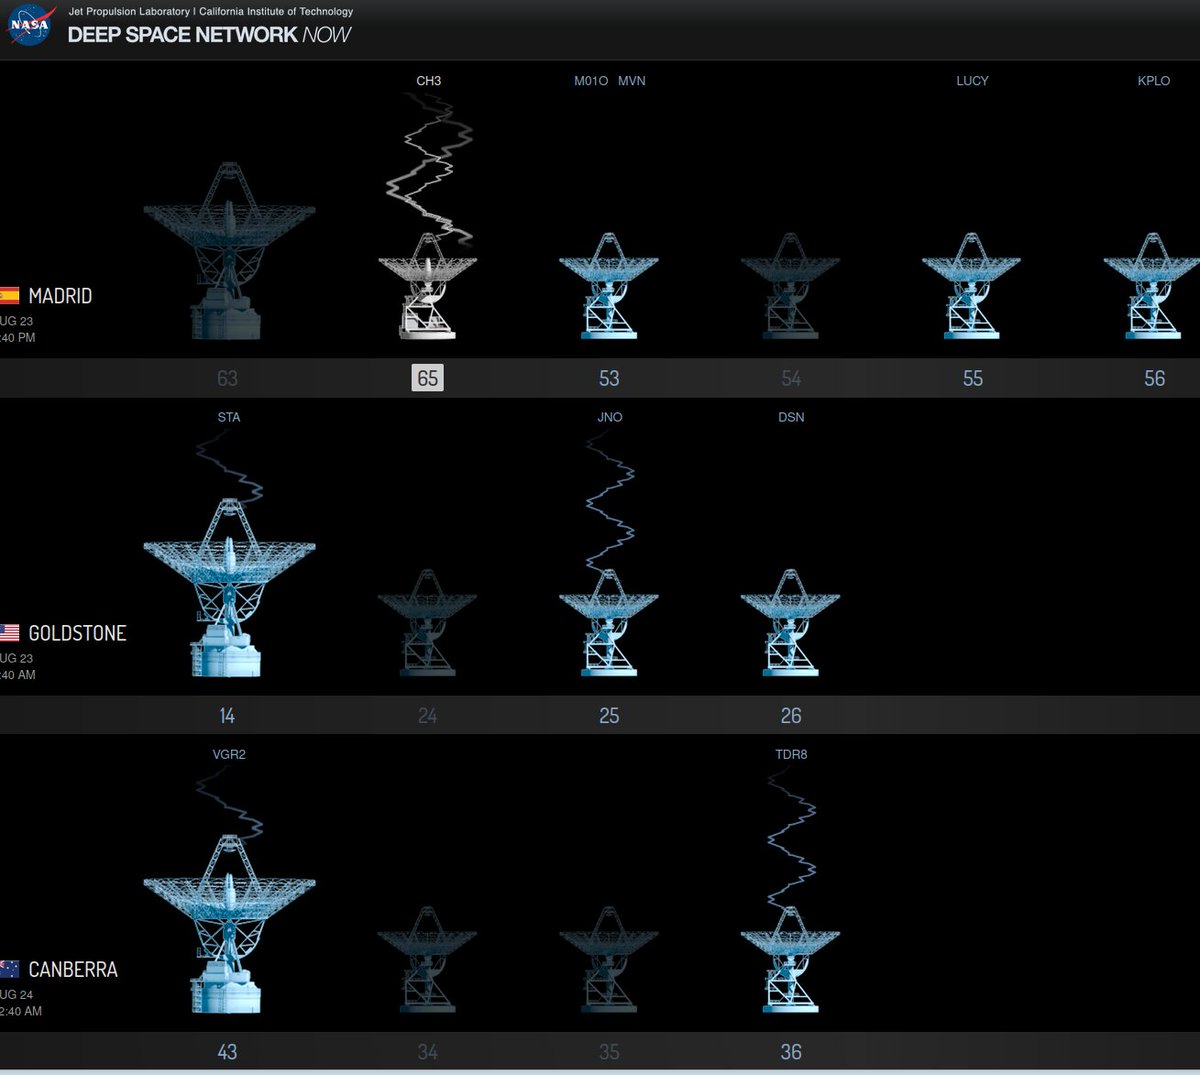Select the KPLO mission label
Image resolution: width=1200 pixels, height=1075 pixels.
coord(1154,81)
